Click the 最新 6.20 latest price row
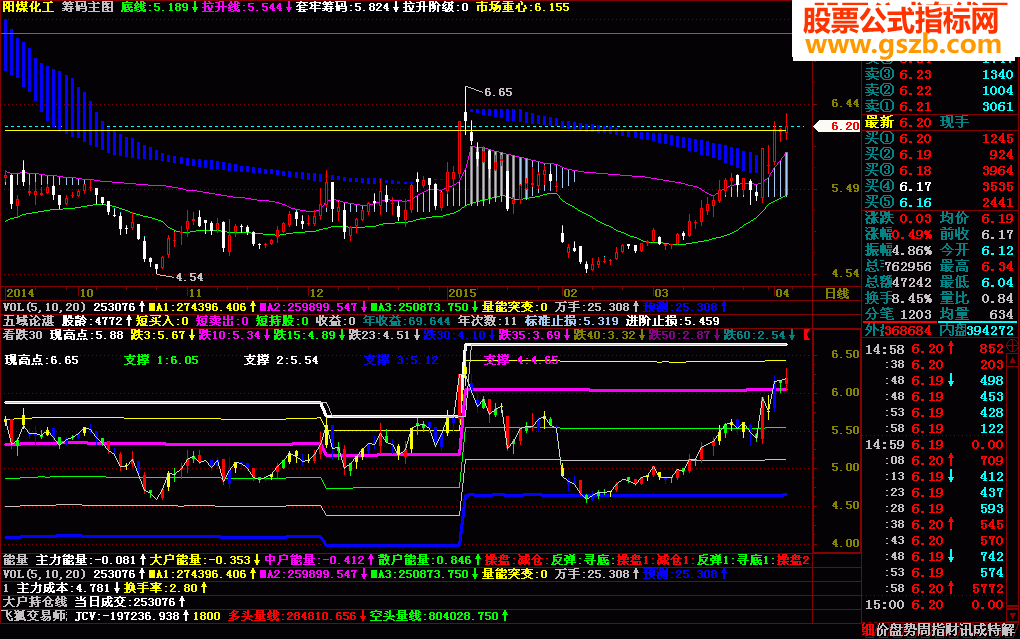The width and height of the screenshot is (1020, 639). (x=939, y=122)
